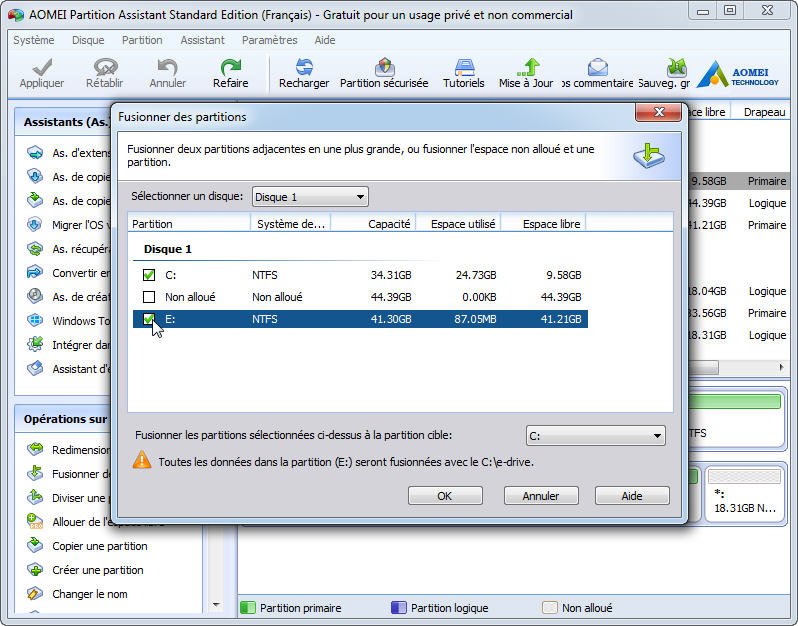Click the Rétablir toolbar icon
The width and height of the screenshot is (798, 626).
tap(105, 67)
